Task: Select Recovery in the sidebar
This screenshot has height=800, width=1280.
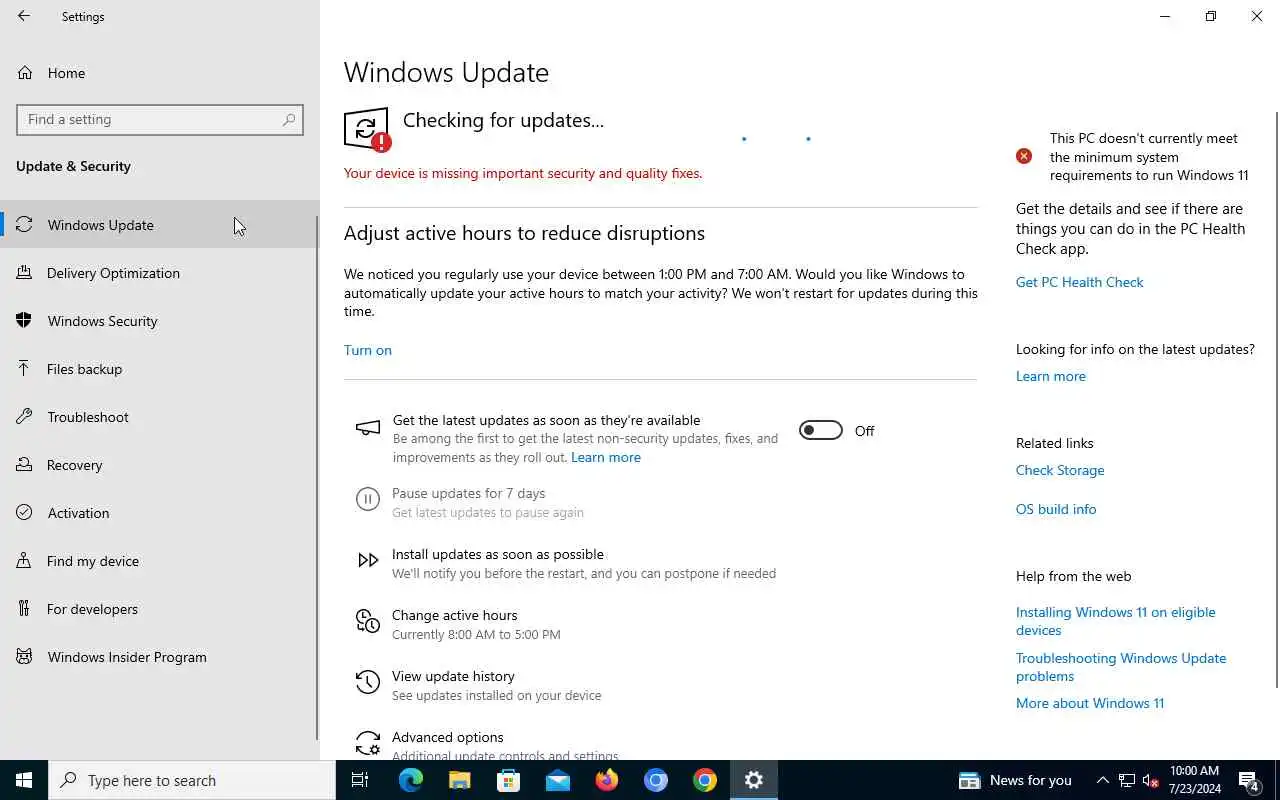Action: point(160,465)
